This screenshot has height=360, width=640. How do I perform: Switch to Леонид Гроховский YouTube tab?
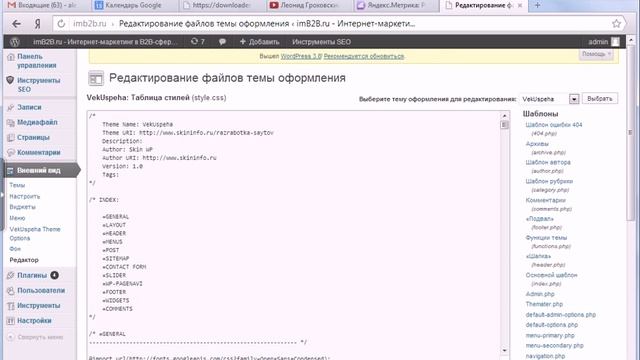pos(308,5)
